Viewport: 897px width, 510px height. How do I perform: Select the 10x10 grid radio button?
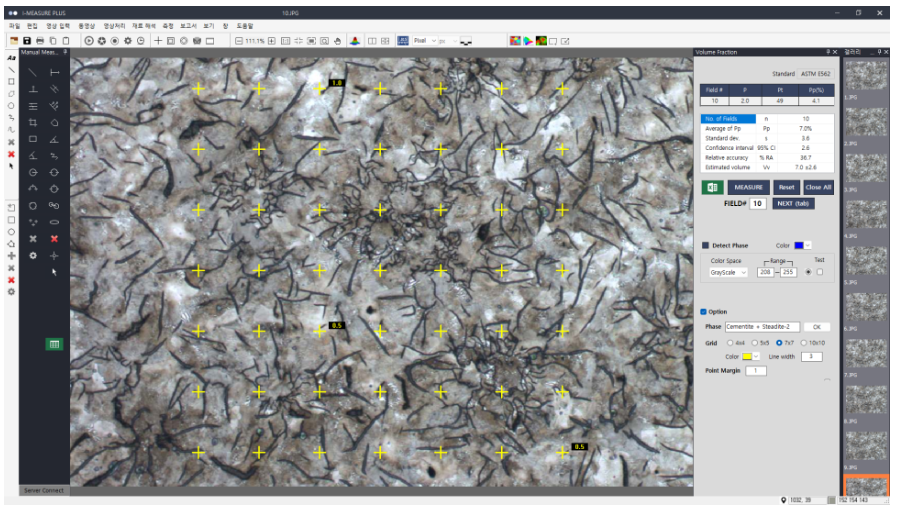click(x=803, y=343)
